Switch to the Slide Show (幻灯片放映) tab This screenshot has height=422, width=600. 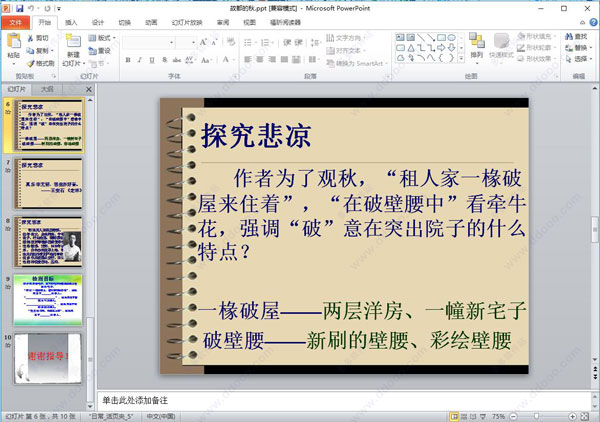coord(187,23)
